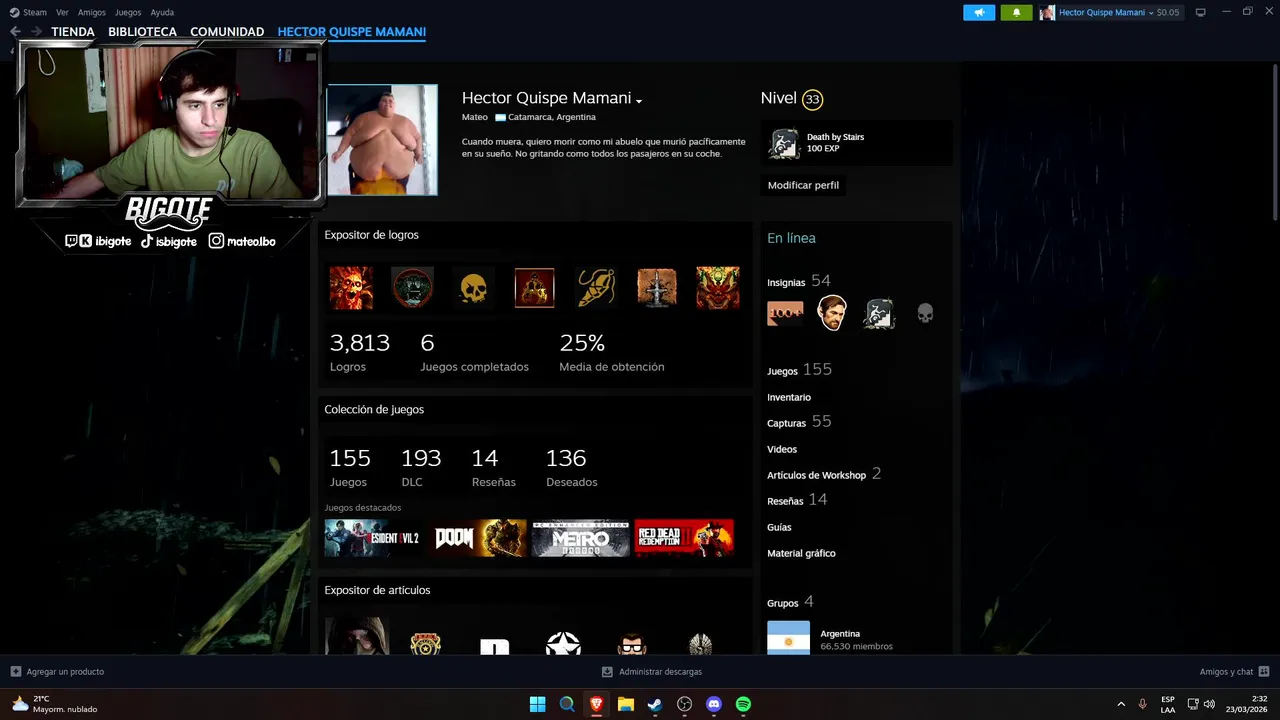This screenshot has width=1280, height=720.
Task: Click the Steam big picture monitor icon
Action: 1200,12
